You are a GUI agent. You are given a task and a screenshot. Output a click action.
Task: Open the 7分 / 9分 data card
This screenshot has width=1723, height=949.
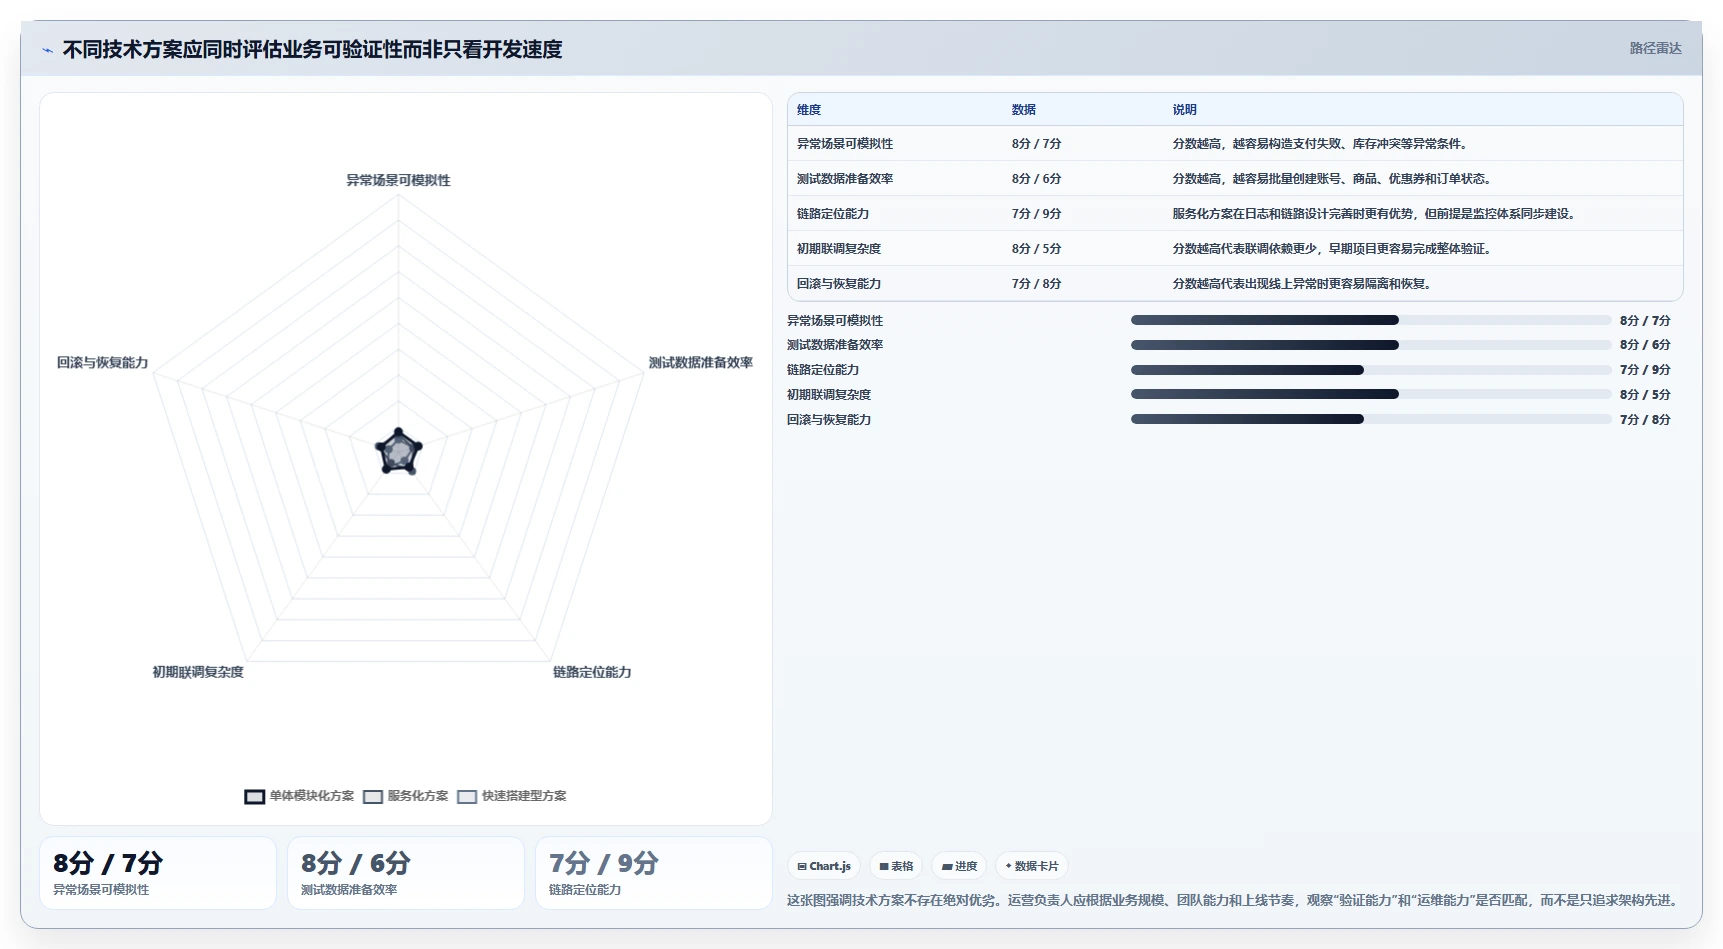(654, 873)
